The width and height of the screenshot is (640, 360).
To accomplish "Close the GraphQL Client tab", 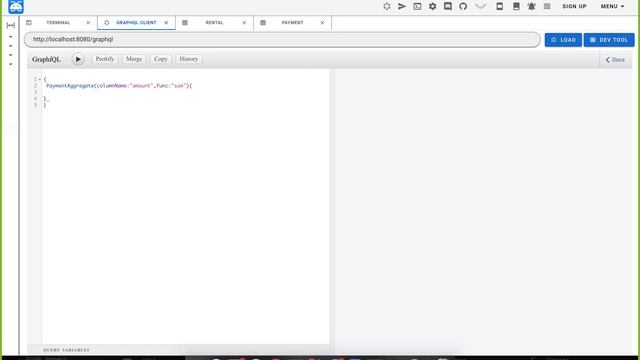I will point(166,22).
